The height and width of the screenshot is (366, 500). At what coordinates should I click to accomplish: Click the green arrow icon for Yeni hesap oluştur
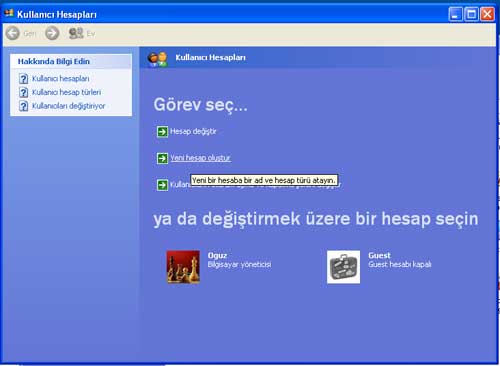click(x=162, y=158)
